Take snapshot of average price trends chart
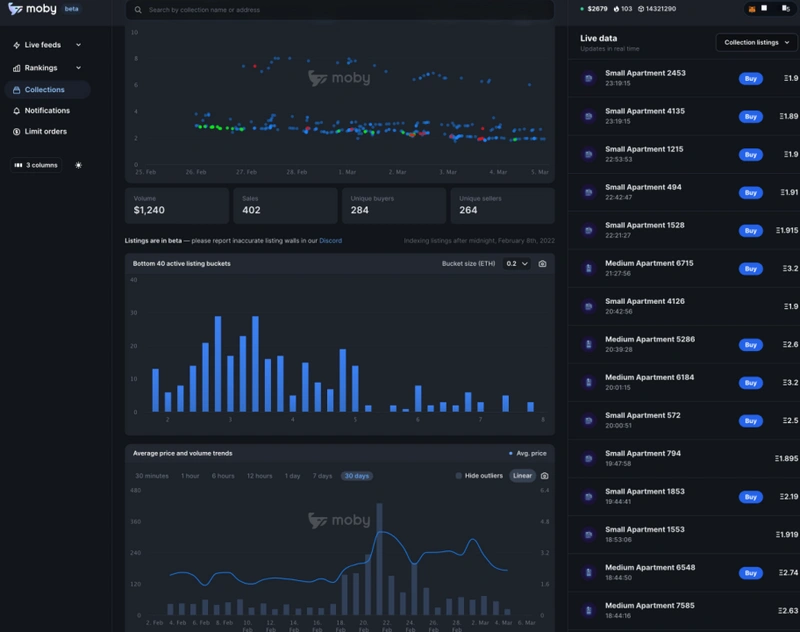 click(544, 476)
